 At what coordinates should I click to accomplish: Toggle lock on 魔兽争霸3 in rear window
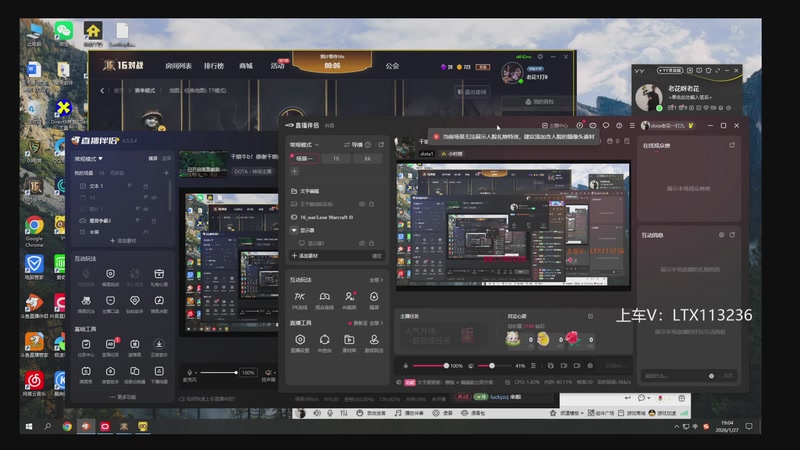tap(153, 220)
